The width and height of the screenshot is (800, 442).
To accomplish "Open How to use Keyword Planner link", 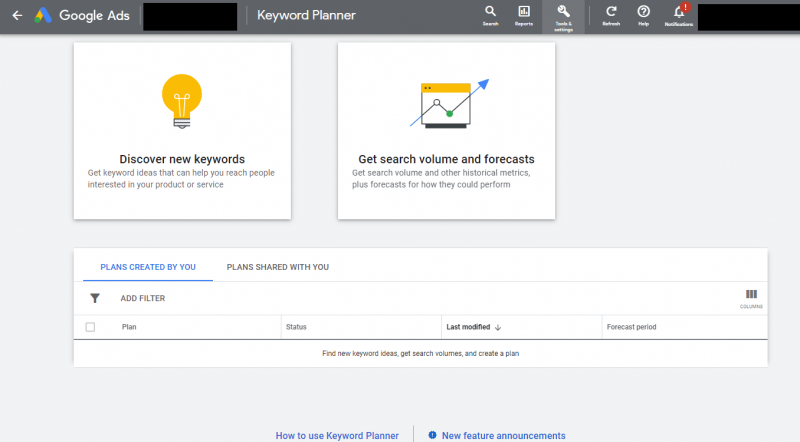I will point(337,435).
